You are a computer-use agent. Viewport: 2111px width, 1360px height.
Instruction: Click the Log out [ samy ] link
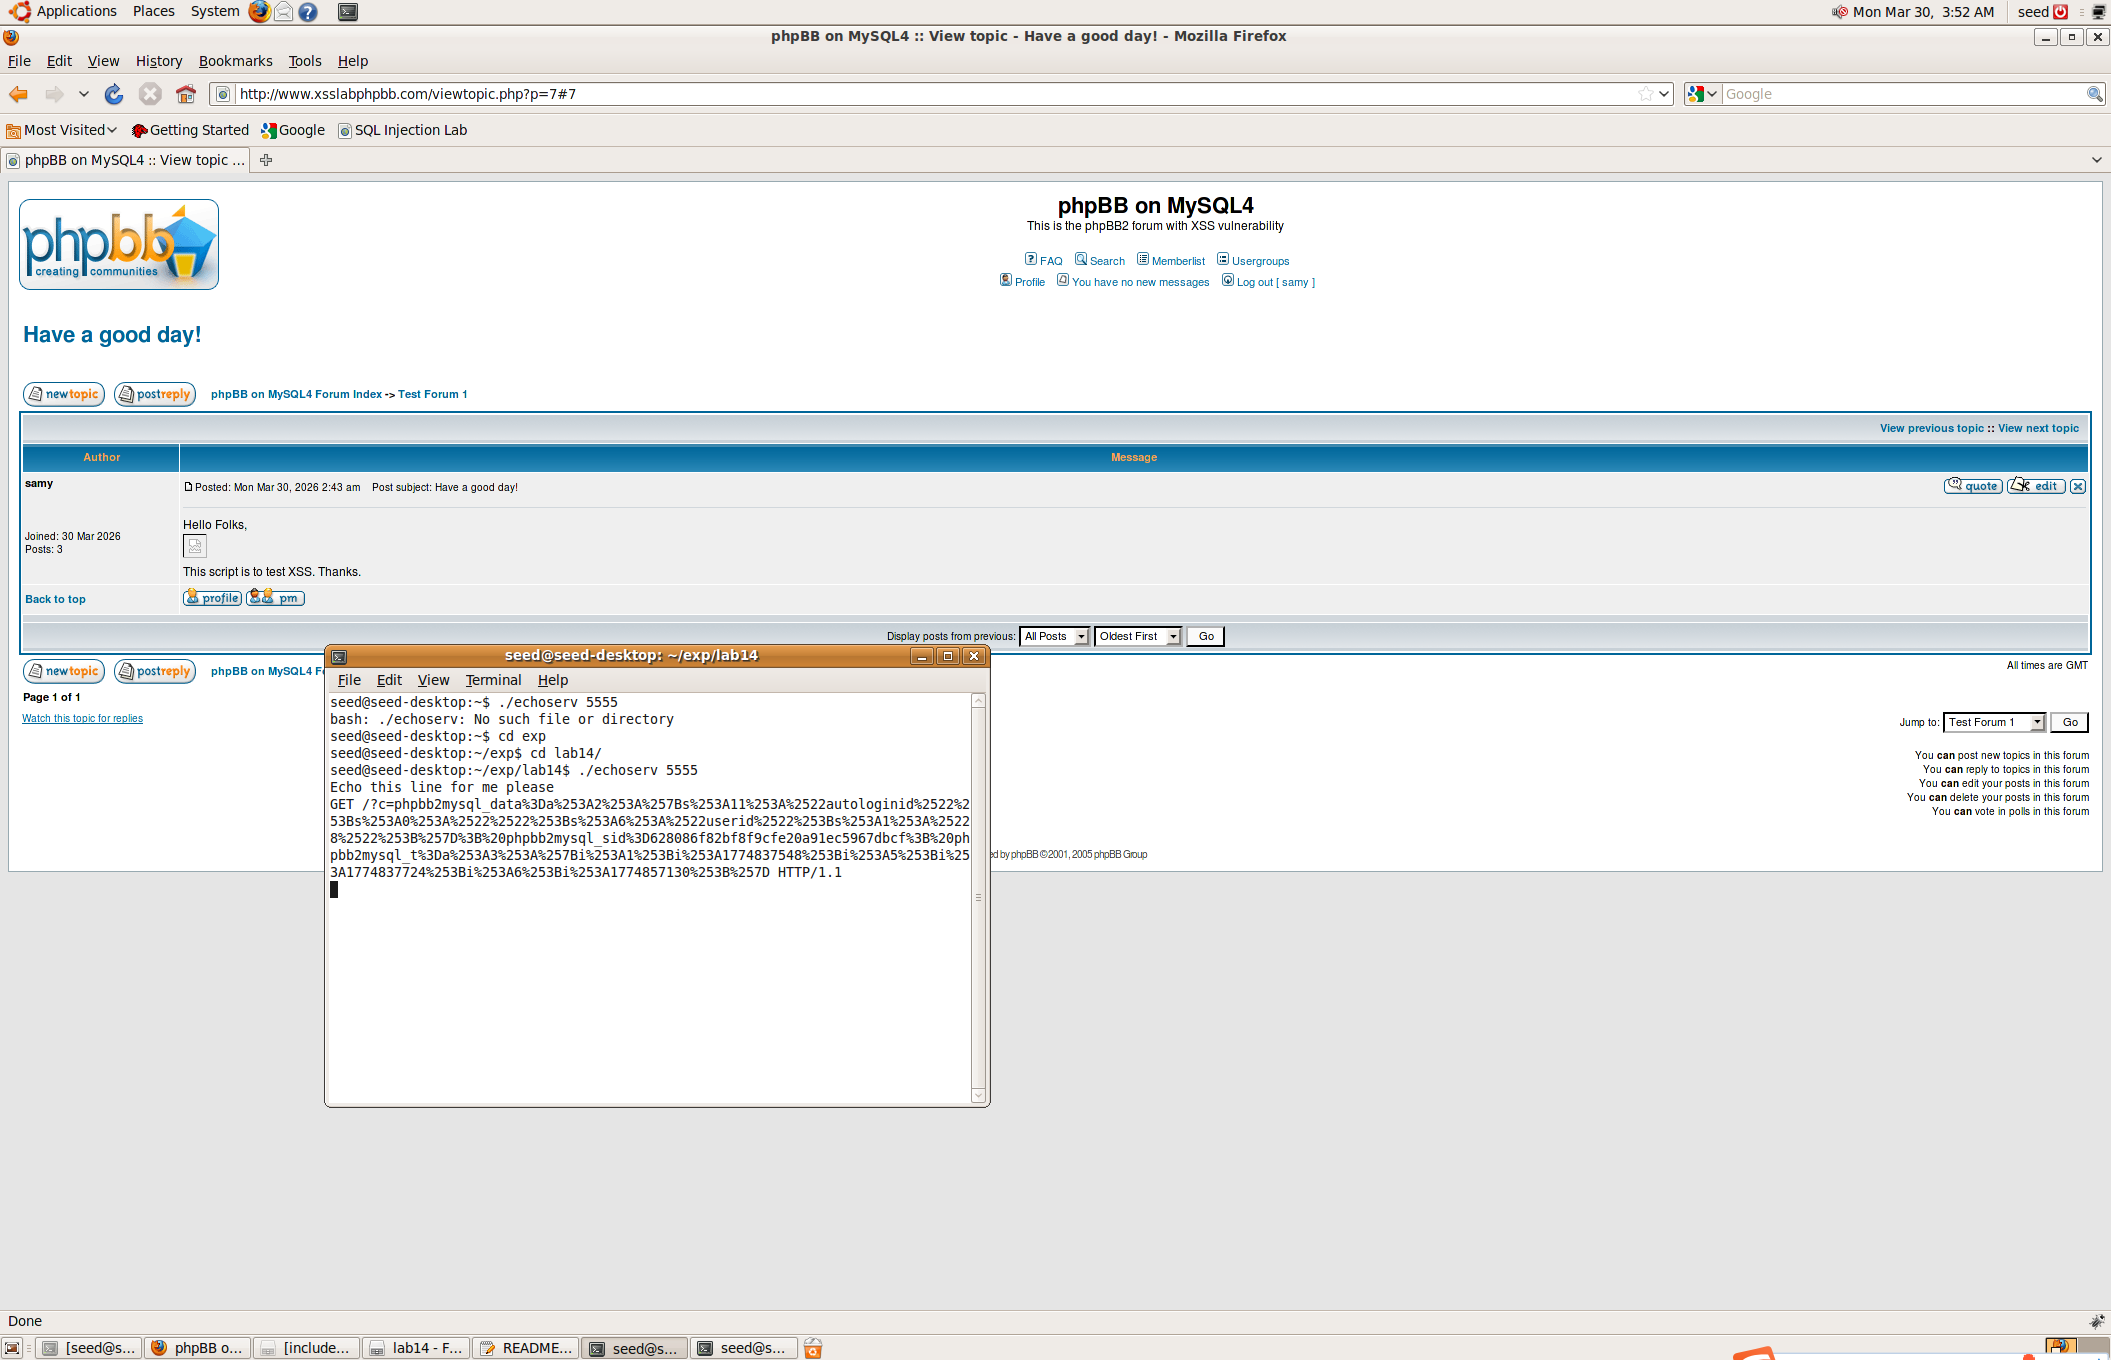(1275, 282)
